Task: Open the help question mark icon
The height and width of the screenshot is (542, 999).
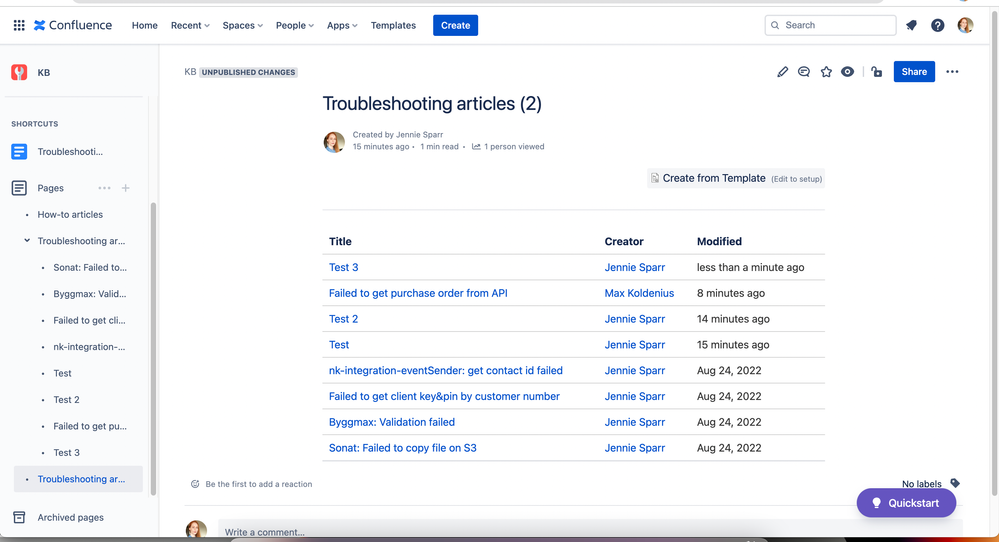Action: [x=937, y=25]
